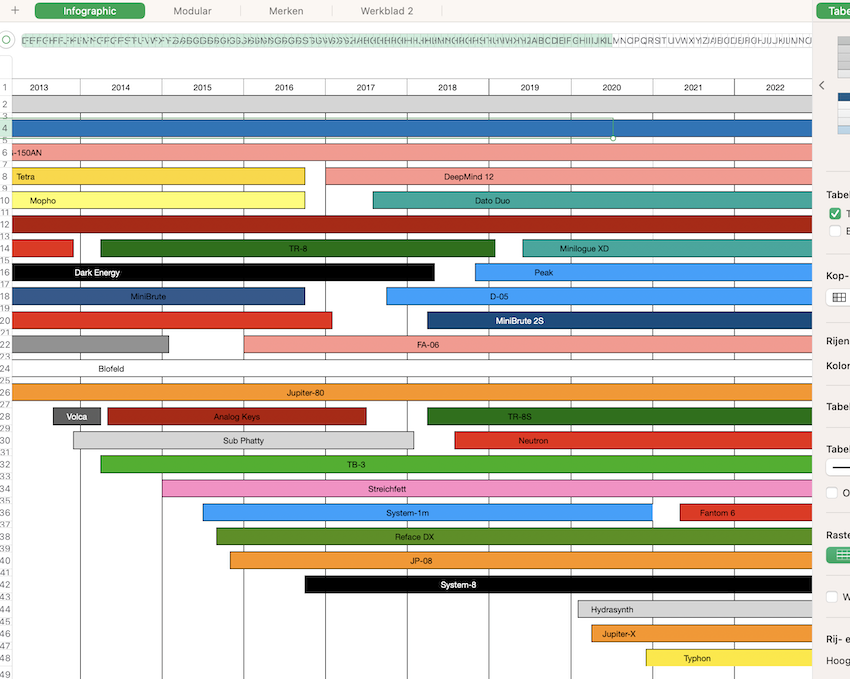Tick the empty checkbox right below the ticked one
The image size is (850, 679).
(x=835, y=231)
